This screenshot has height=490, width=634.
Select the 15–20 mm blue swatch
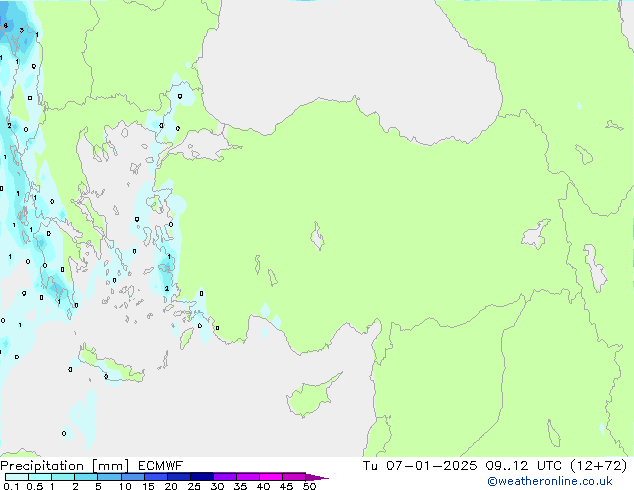[156, 477]
